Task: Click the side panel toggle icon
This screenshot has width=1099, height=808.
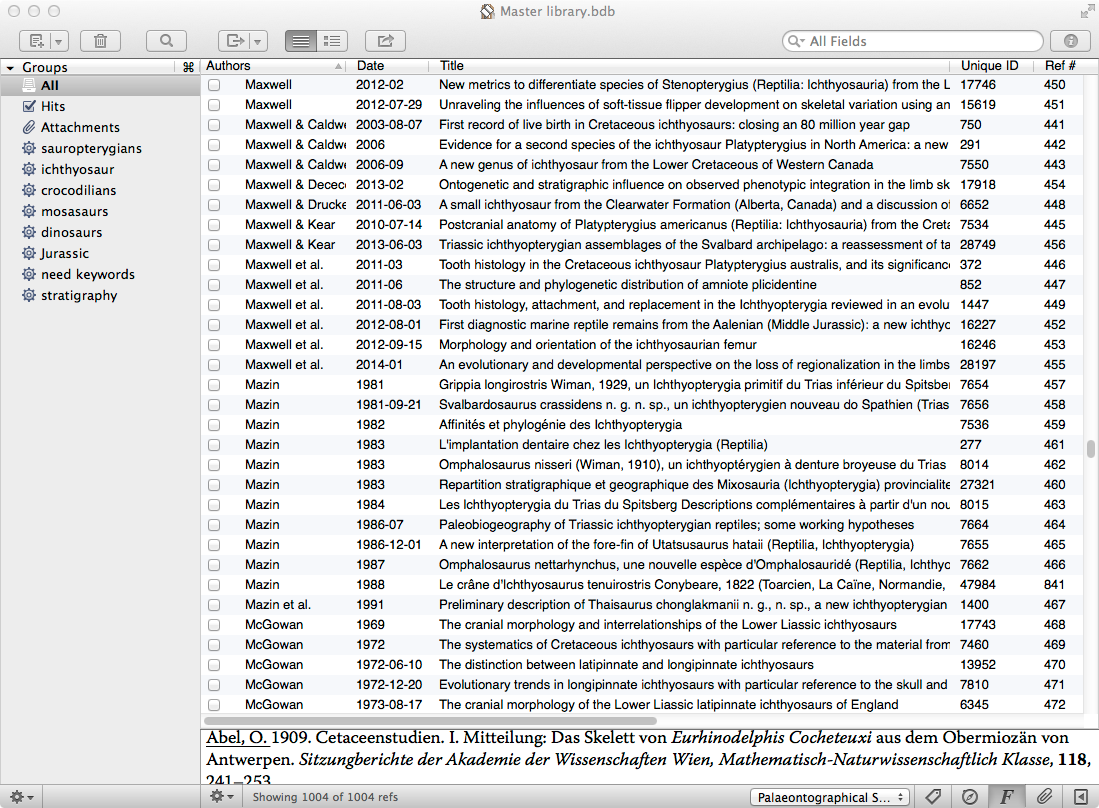Action: 1081,797
